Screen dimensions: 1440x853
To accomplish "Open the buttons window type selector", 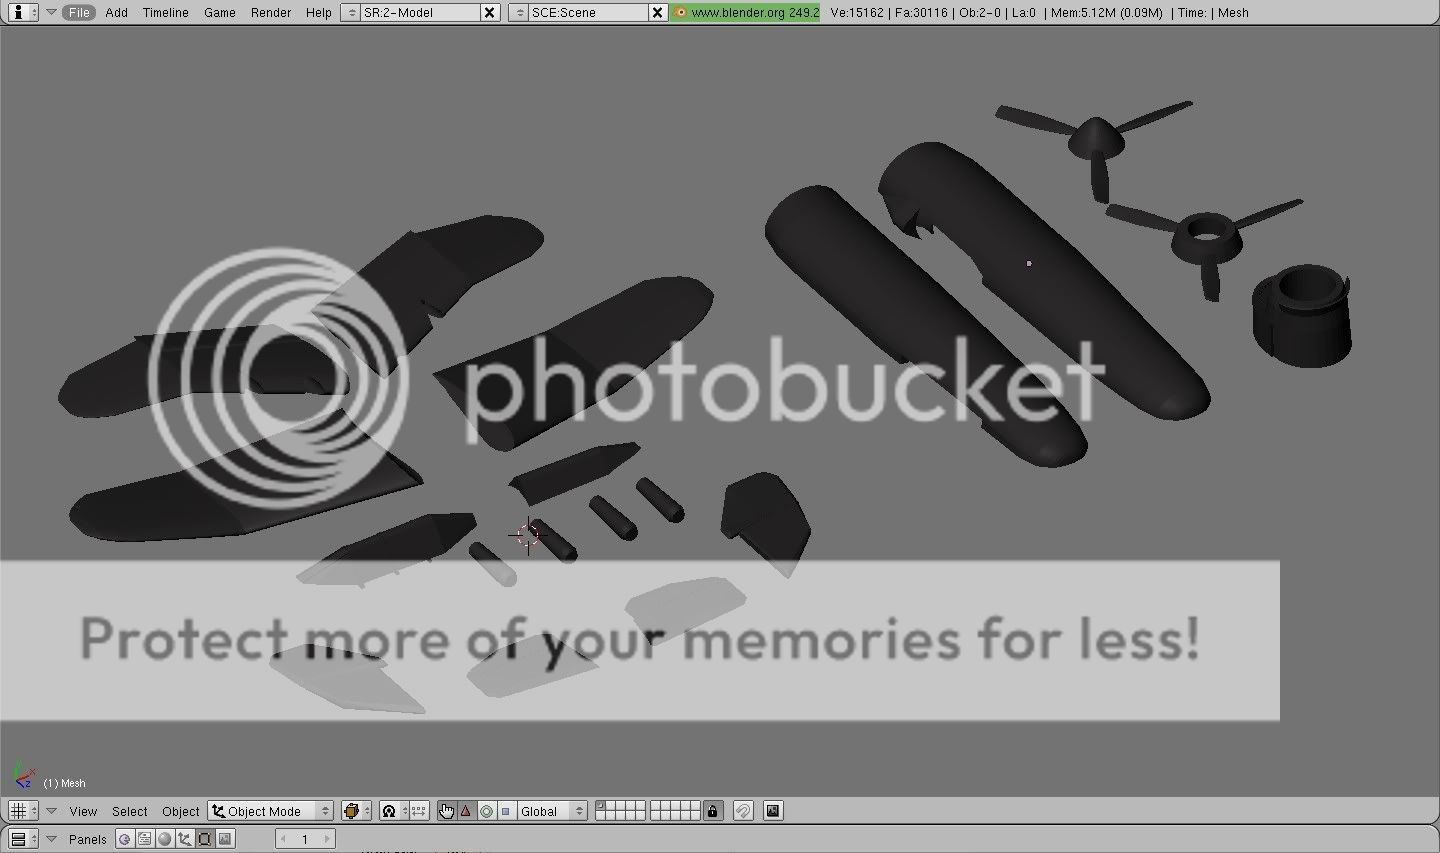I will [22, 839].
